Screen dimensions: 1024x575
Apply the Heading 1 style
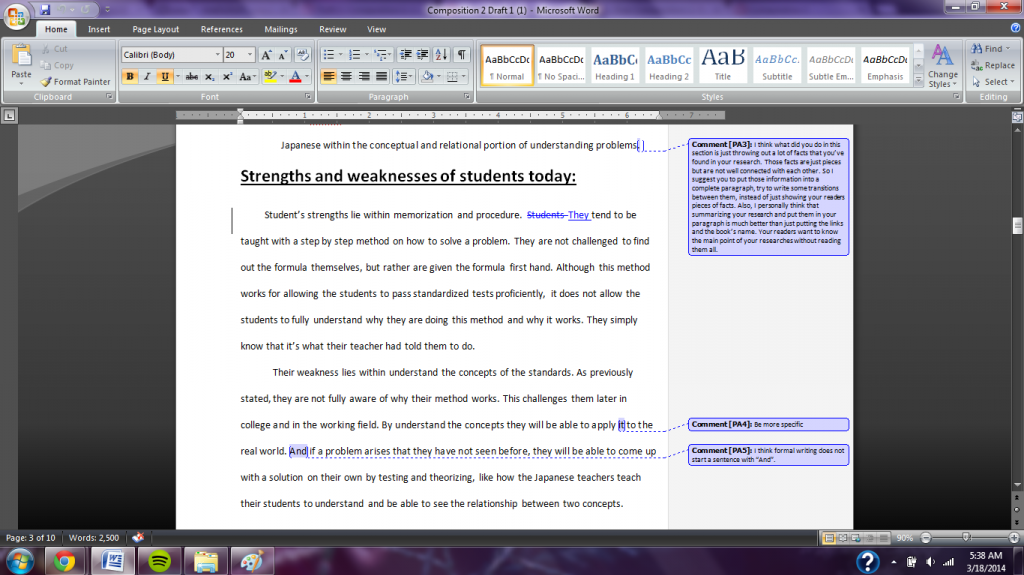pos(615,66)
